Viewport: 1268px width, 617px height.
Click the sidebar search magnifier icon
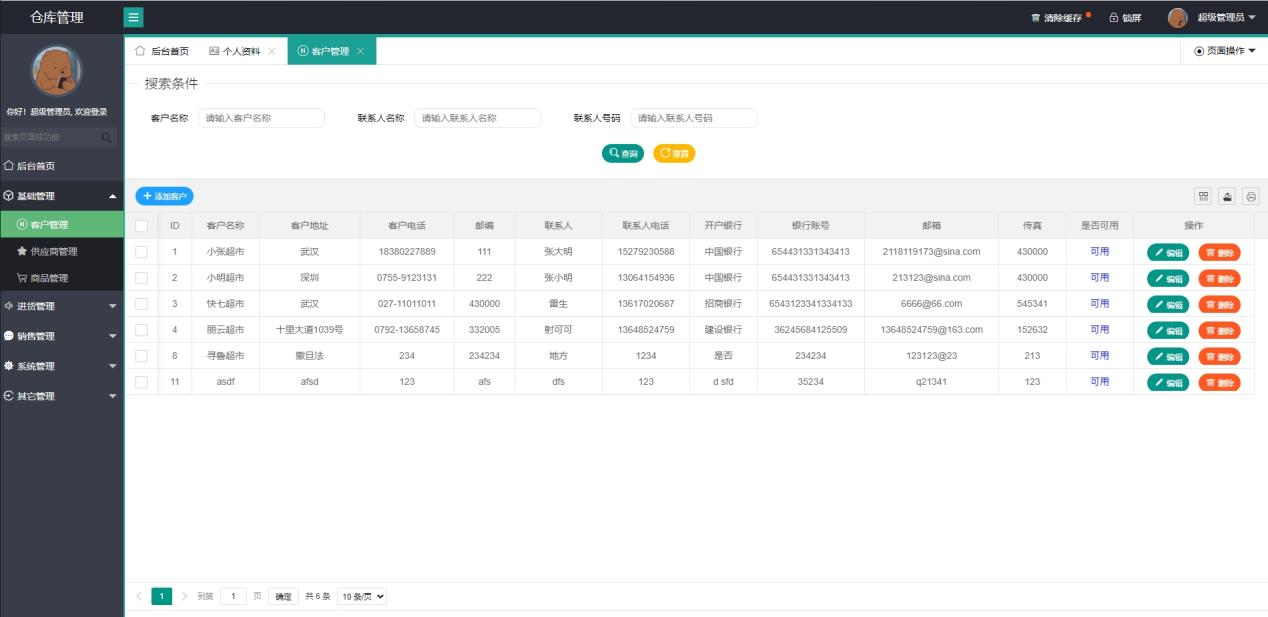(x=106, y=137)
